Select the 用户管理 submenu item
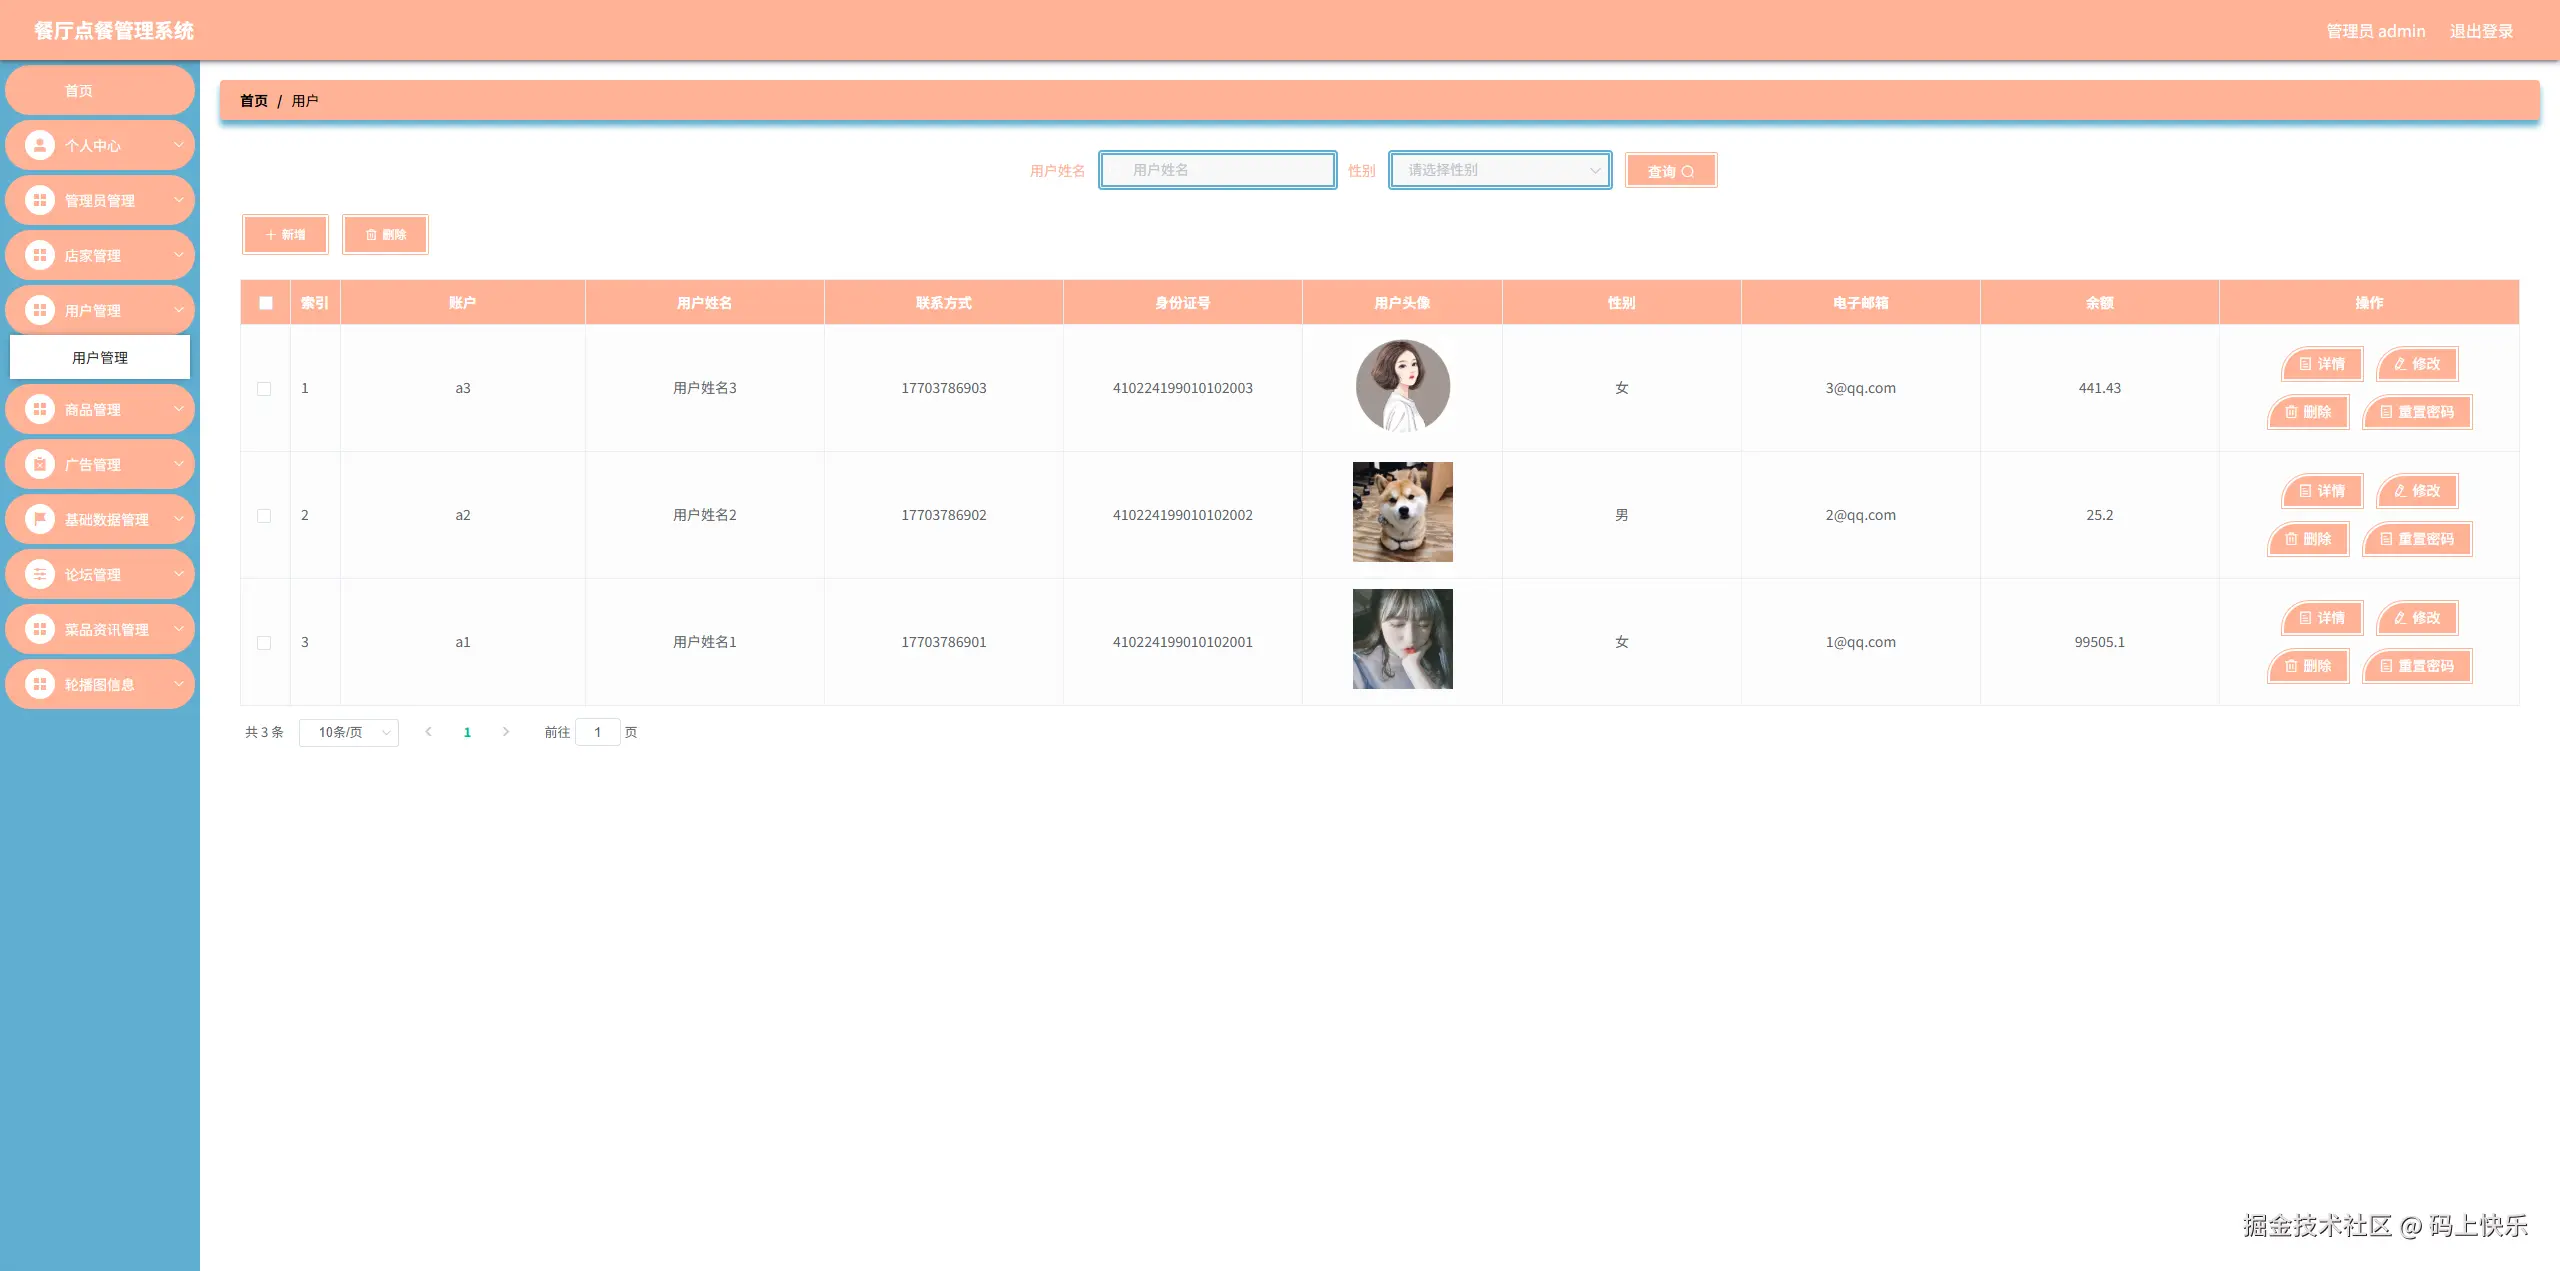The image size is (2560, 1271). 100,358
